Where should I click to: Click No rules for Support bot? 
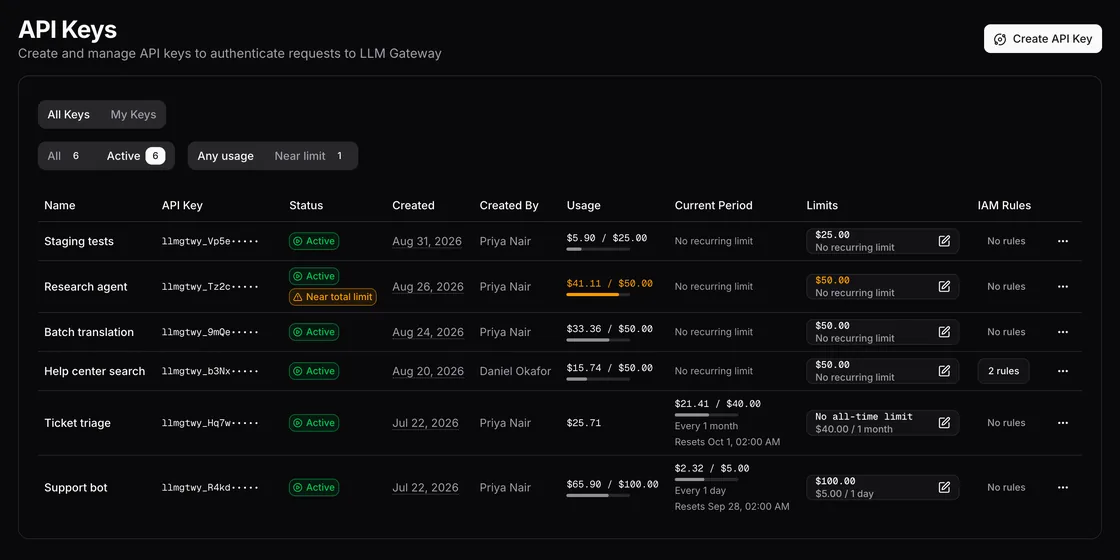(1006, 488)
